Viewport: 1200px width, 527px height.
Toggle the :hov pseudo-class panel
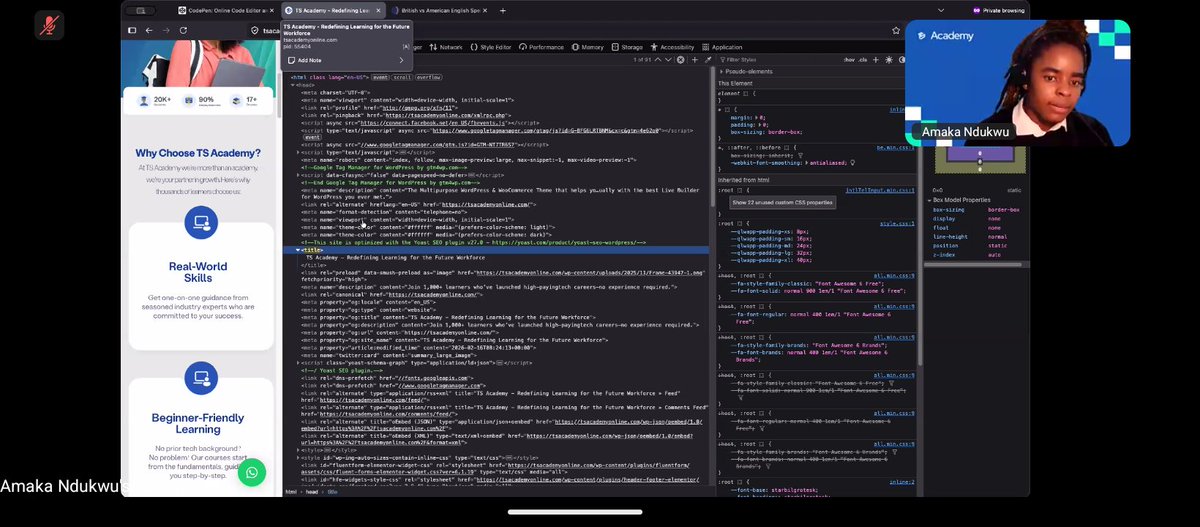[849, 60]
